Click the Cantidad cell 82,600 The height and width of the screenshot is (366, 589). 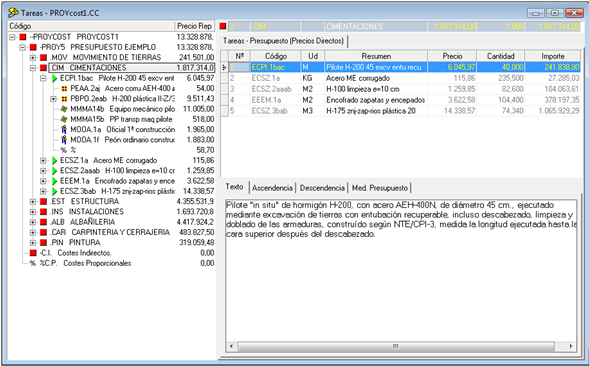coord(501,89)
